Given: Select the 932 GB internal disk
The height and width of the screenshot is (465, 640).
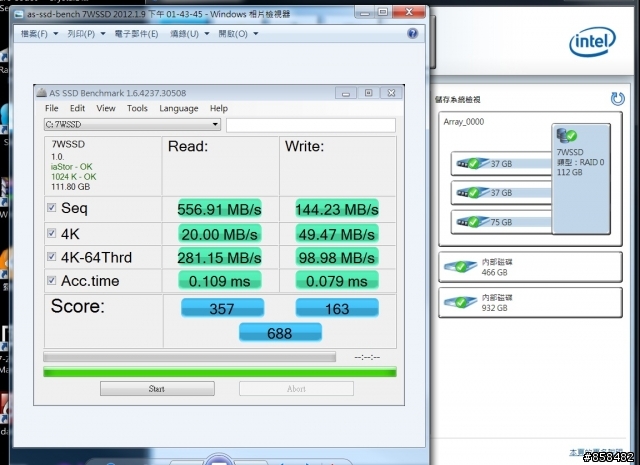Looking at the screenshot, I should [x=530, y=303].
